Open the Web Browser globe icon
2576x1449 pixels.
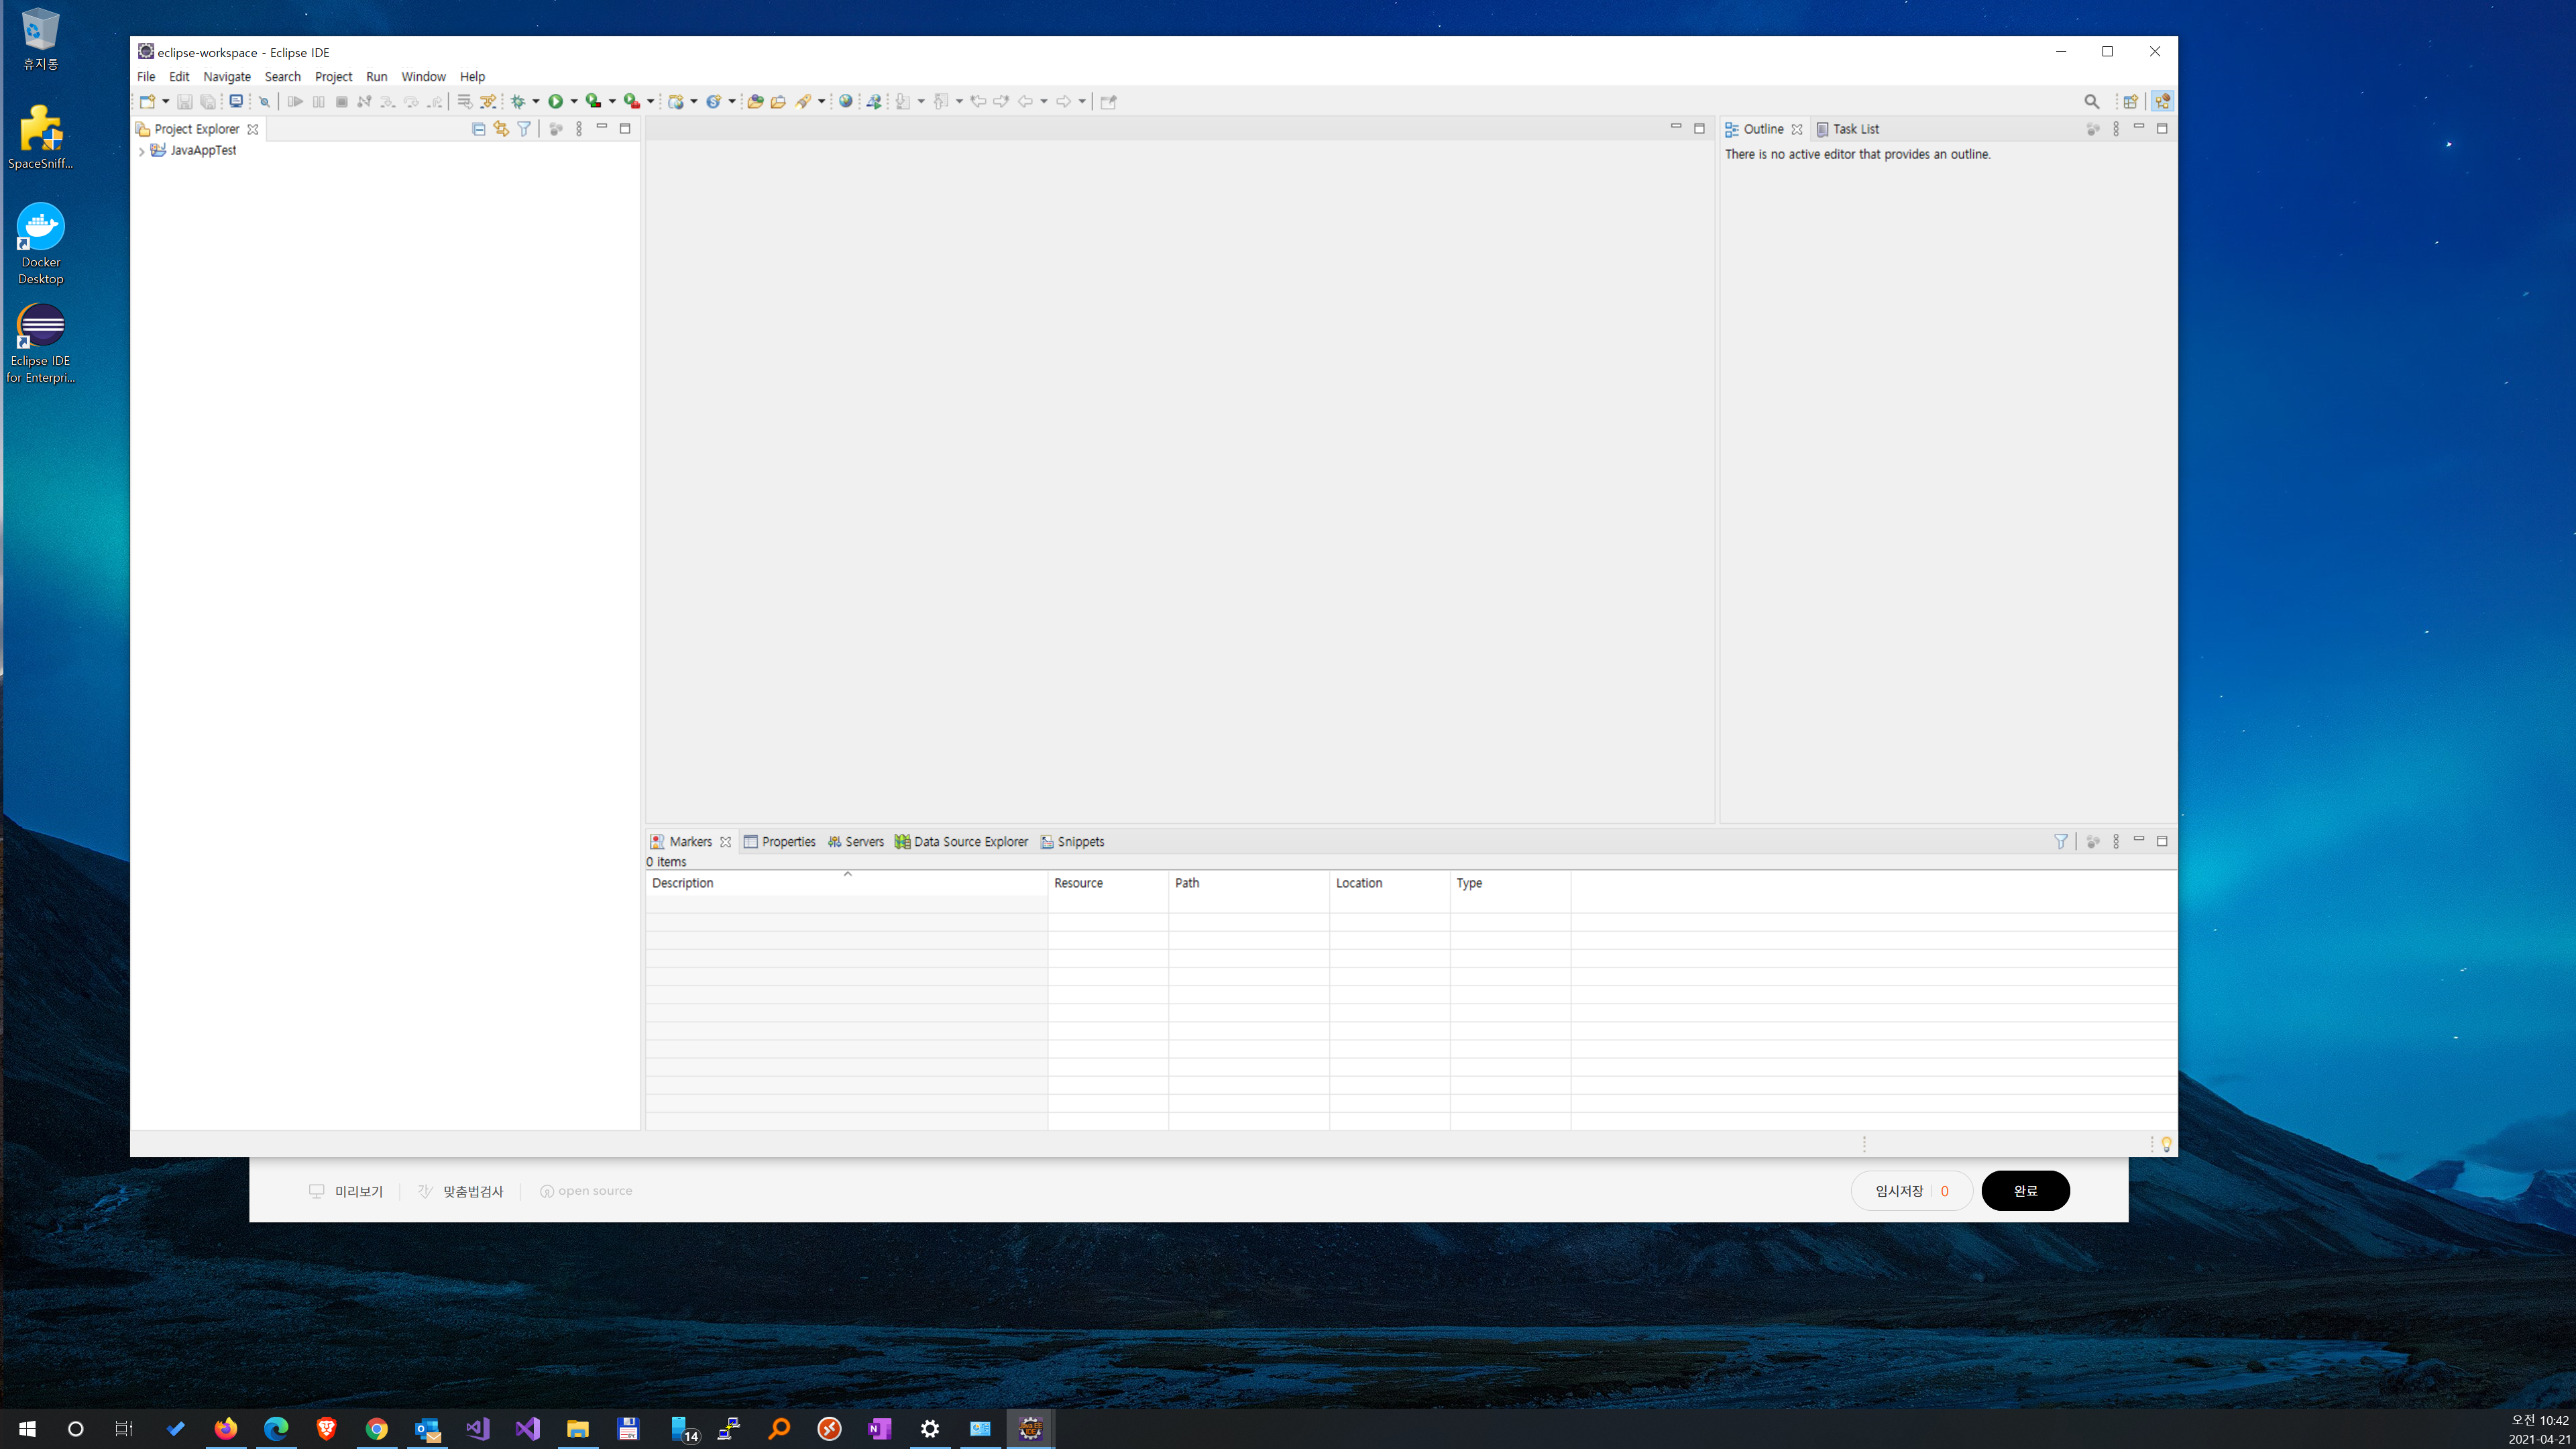pos(846,101)
